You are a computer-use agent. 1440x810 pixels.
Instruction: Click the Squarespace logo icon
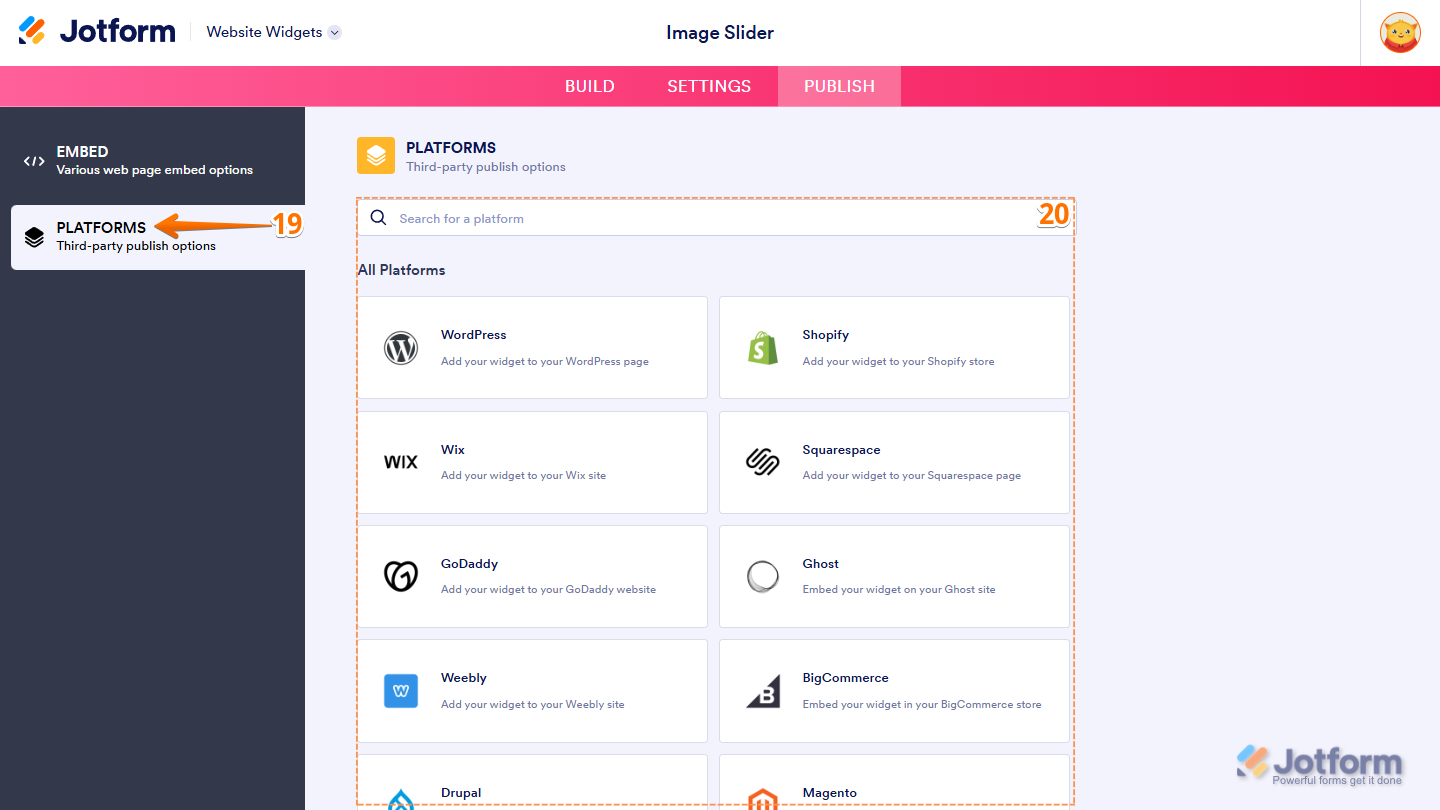tap(763, 462)
